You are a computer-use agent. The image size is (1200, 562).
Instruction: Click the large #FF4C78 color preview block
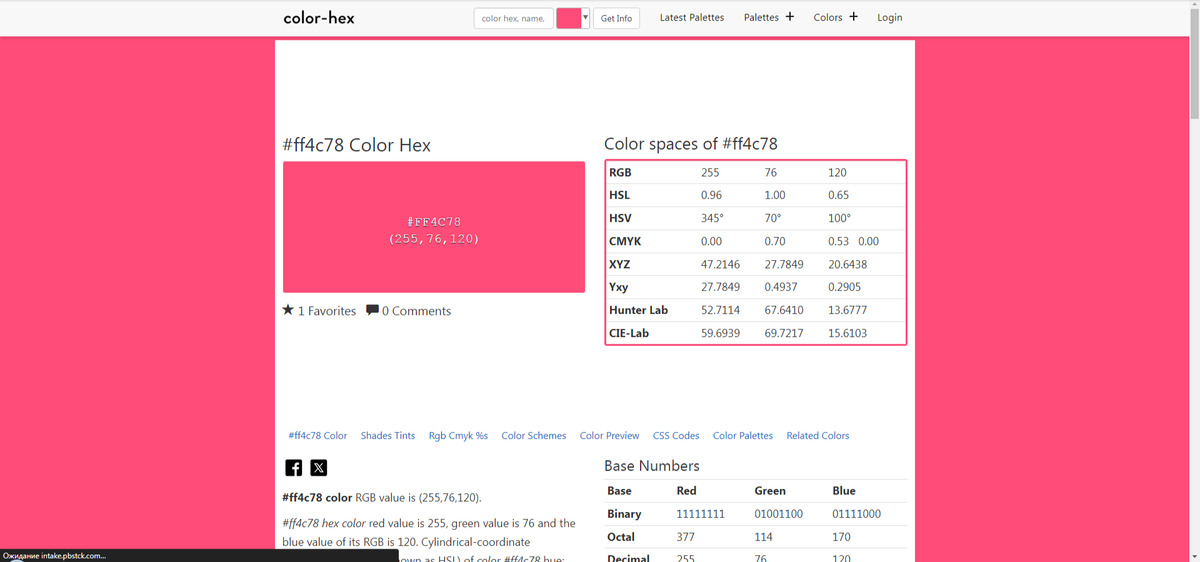click(x=434, y=227)
